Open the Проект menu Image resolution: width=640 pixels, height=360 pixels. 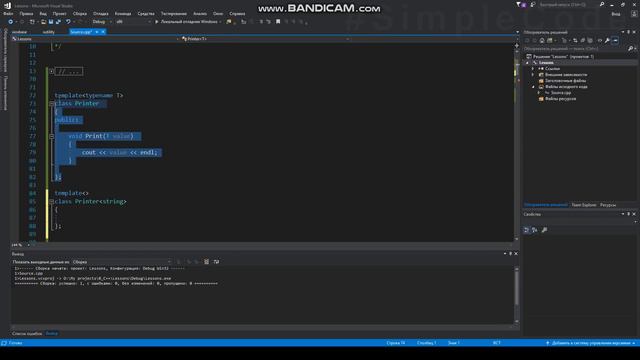(60, 13)
